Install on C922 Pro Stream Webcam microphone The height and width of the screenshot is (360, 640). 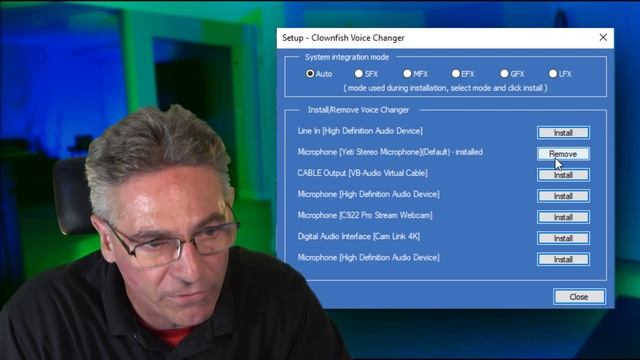tap(563, 217)
